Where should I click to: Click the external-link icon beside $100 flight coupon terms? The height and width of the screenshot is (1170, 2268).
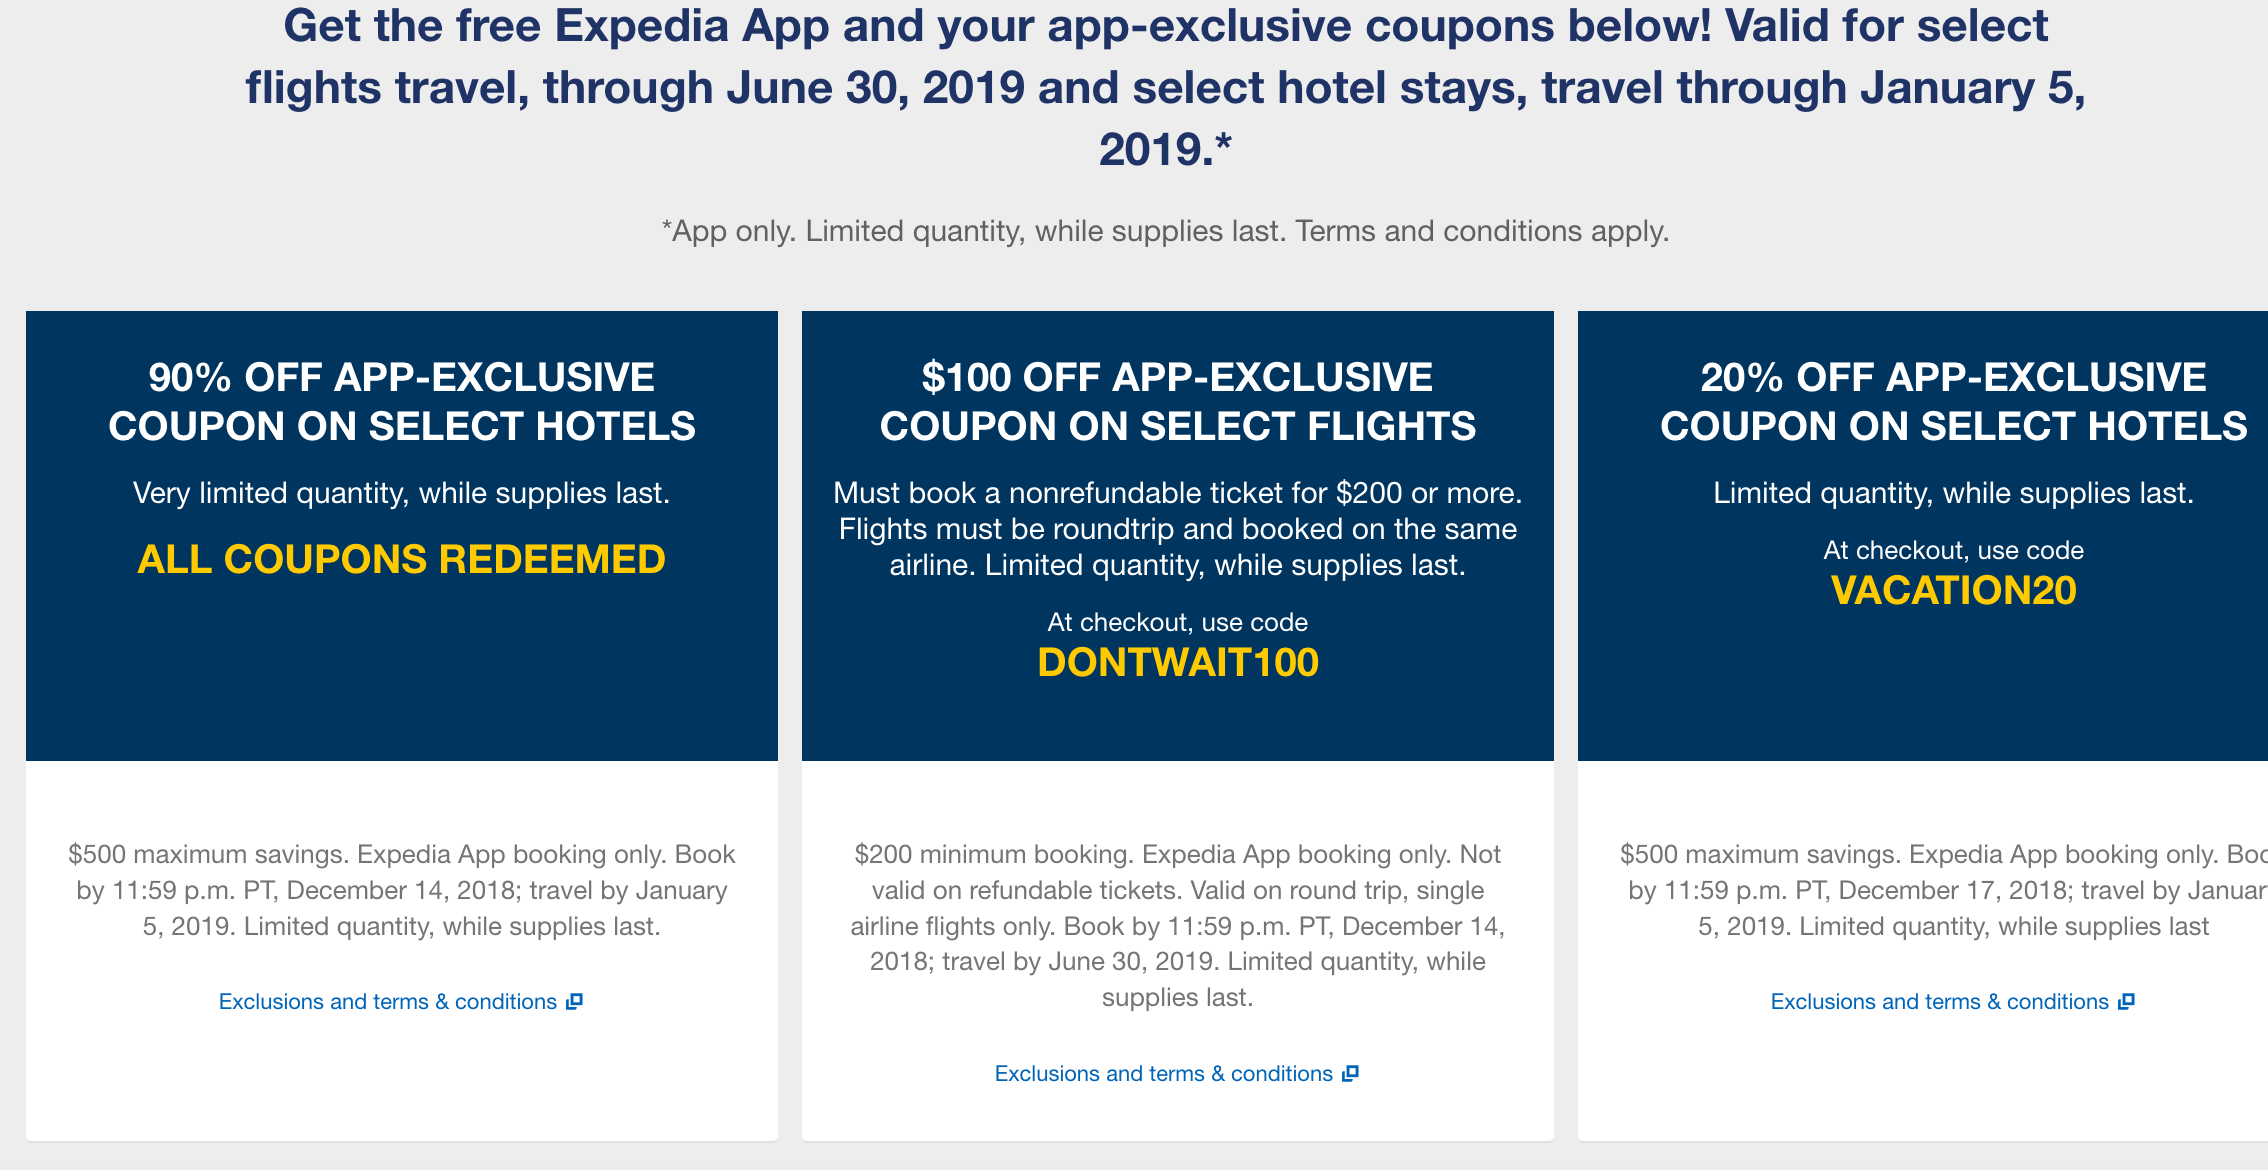point(1352,1073)
